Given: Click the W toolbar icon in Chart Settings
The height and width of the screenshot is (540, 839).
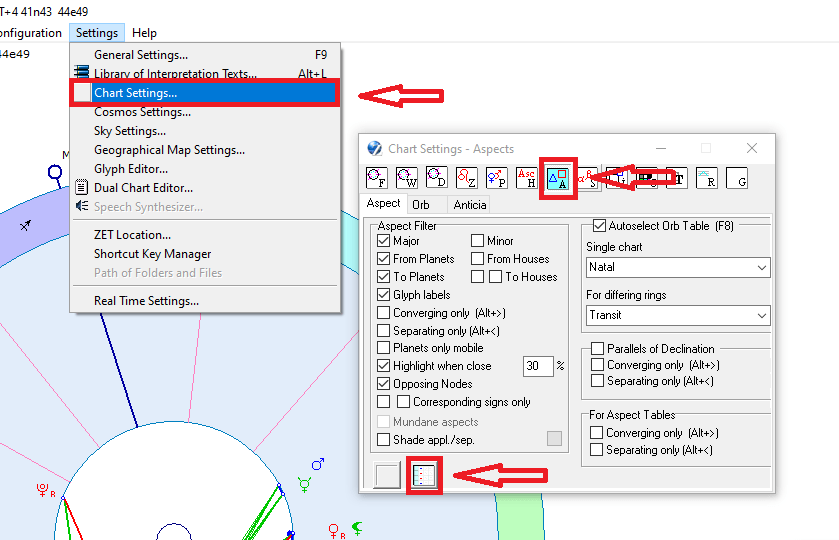Looking at the screenshot, I should (407, 178).
